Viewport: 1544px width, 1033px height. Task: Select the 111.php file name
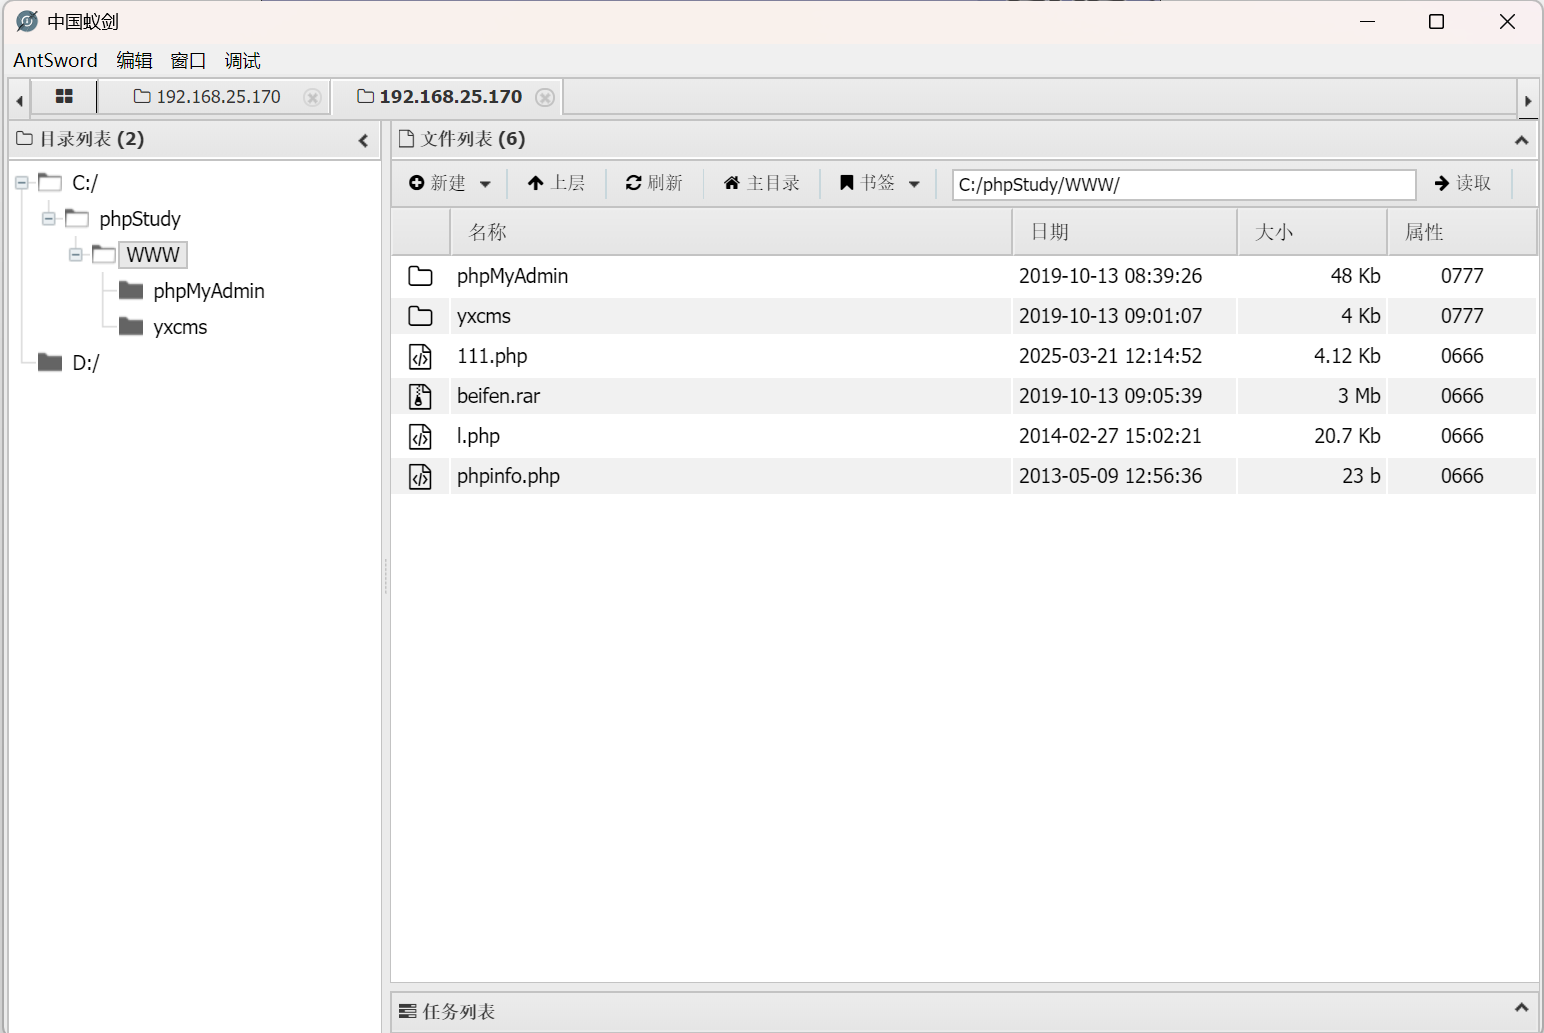coord(492,356)
